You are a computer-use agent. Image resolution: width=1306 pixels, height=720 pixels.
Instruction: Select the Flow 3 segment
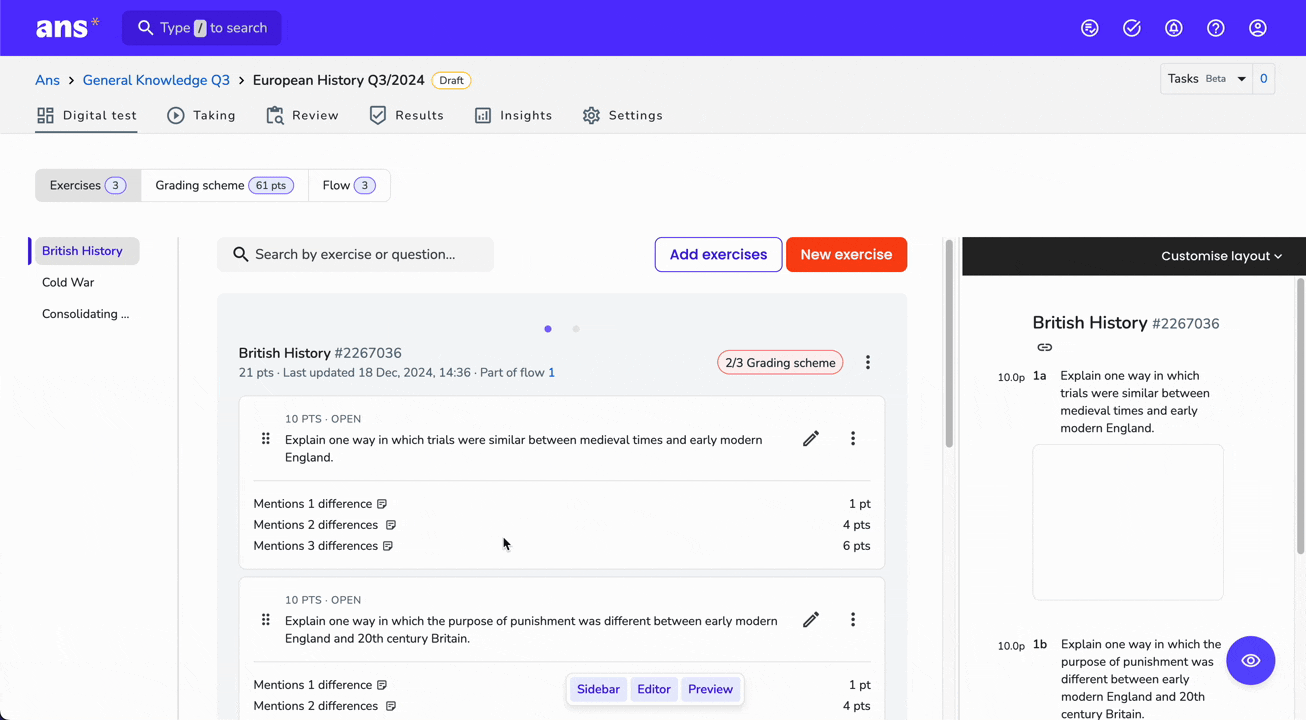click(x=349, y=185)
